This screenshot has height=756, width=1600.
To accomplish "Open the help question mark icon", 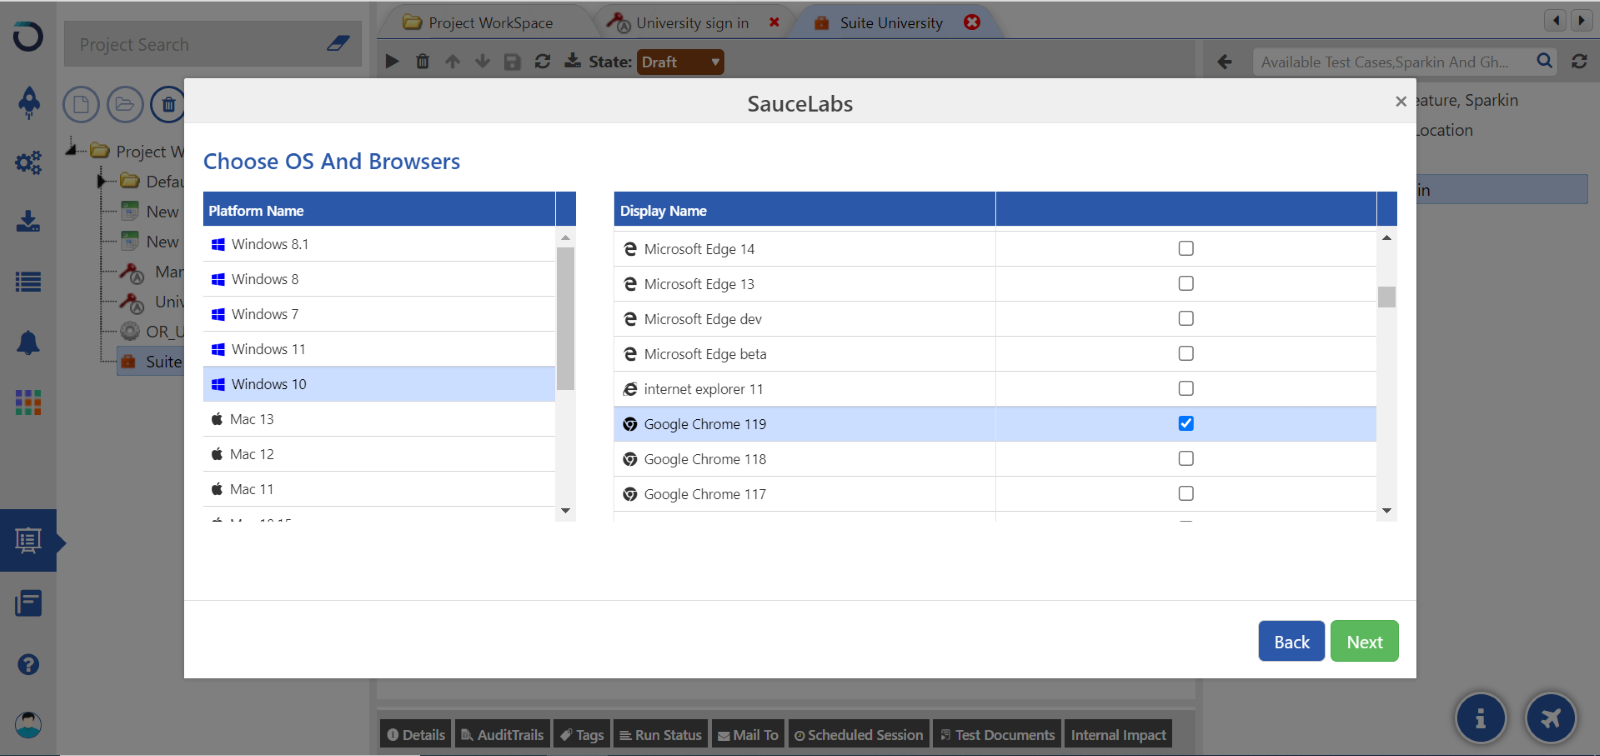I will [29, 664].
